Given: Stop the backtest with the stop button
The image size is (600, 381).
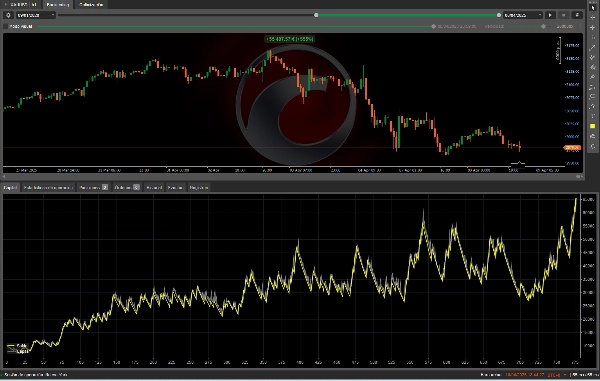Looking at the screenshot, I should [563, 15].
